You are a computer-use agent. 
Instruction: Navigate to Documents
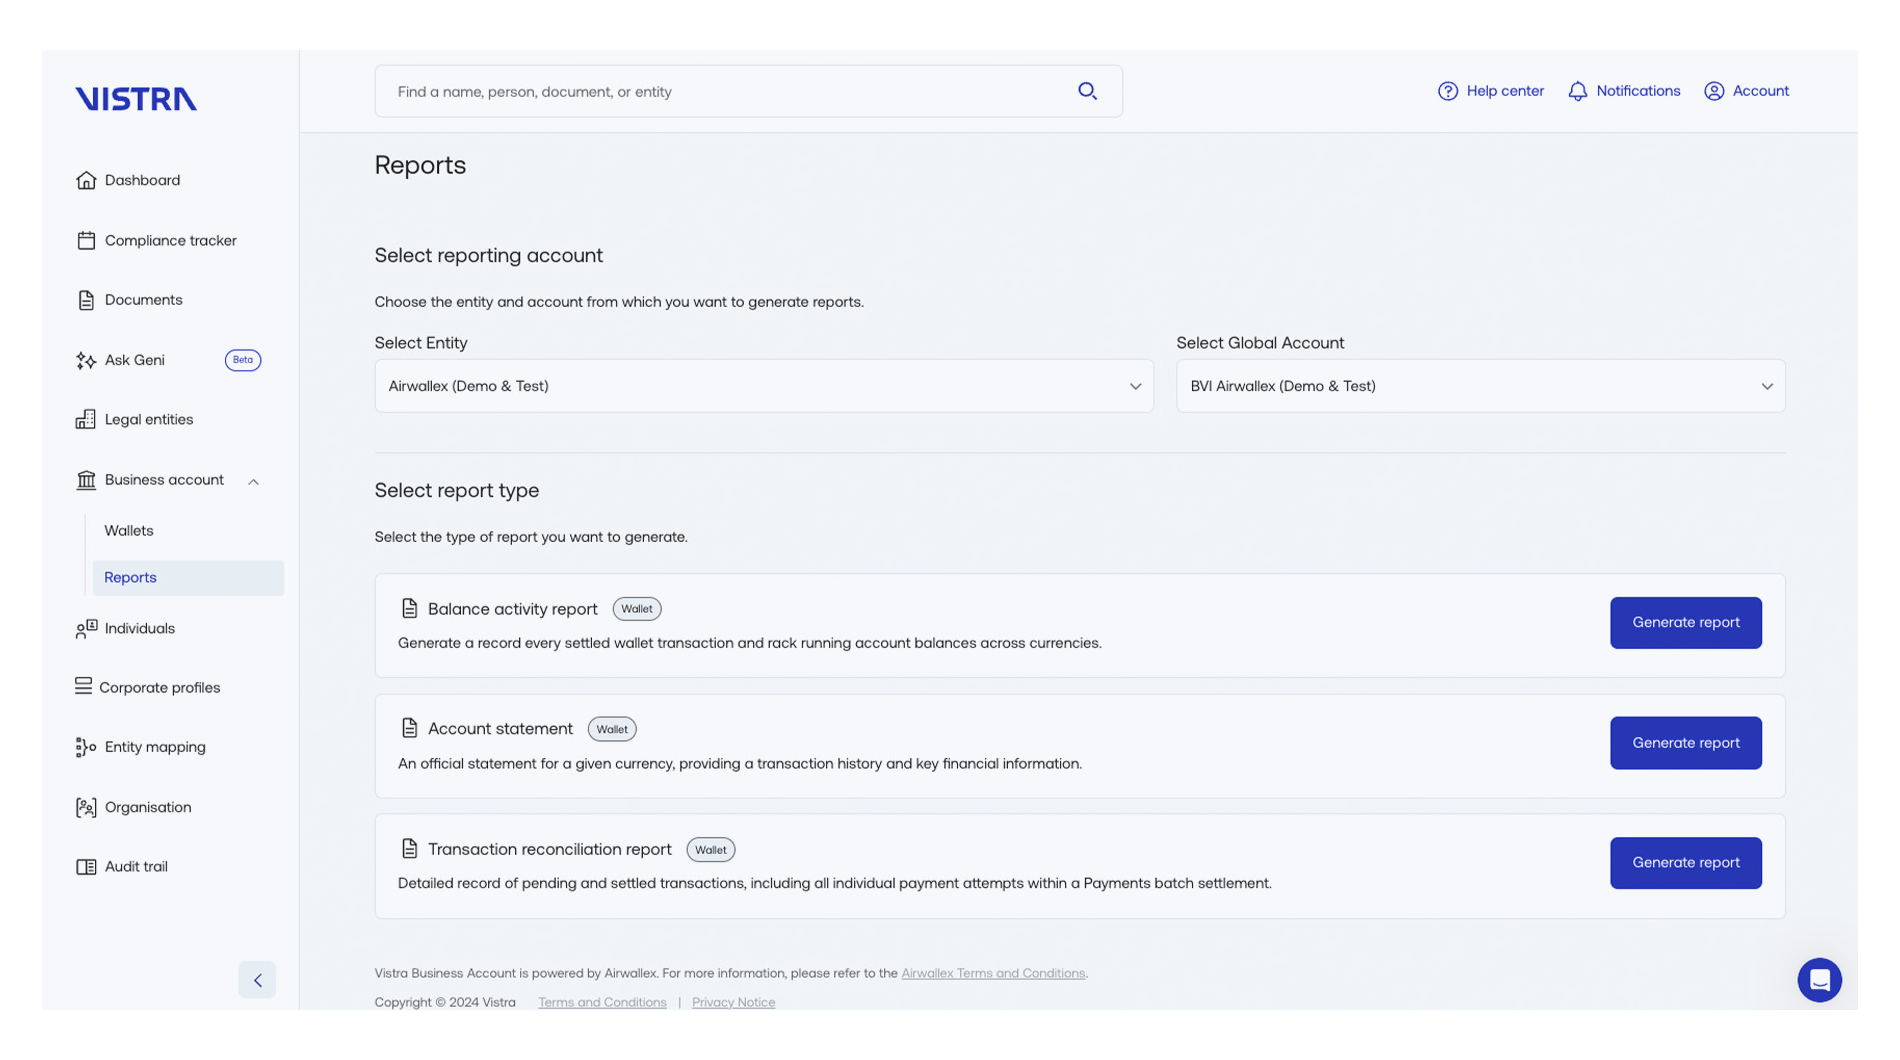tap(143, 300)
